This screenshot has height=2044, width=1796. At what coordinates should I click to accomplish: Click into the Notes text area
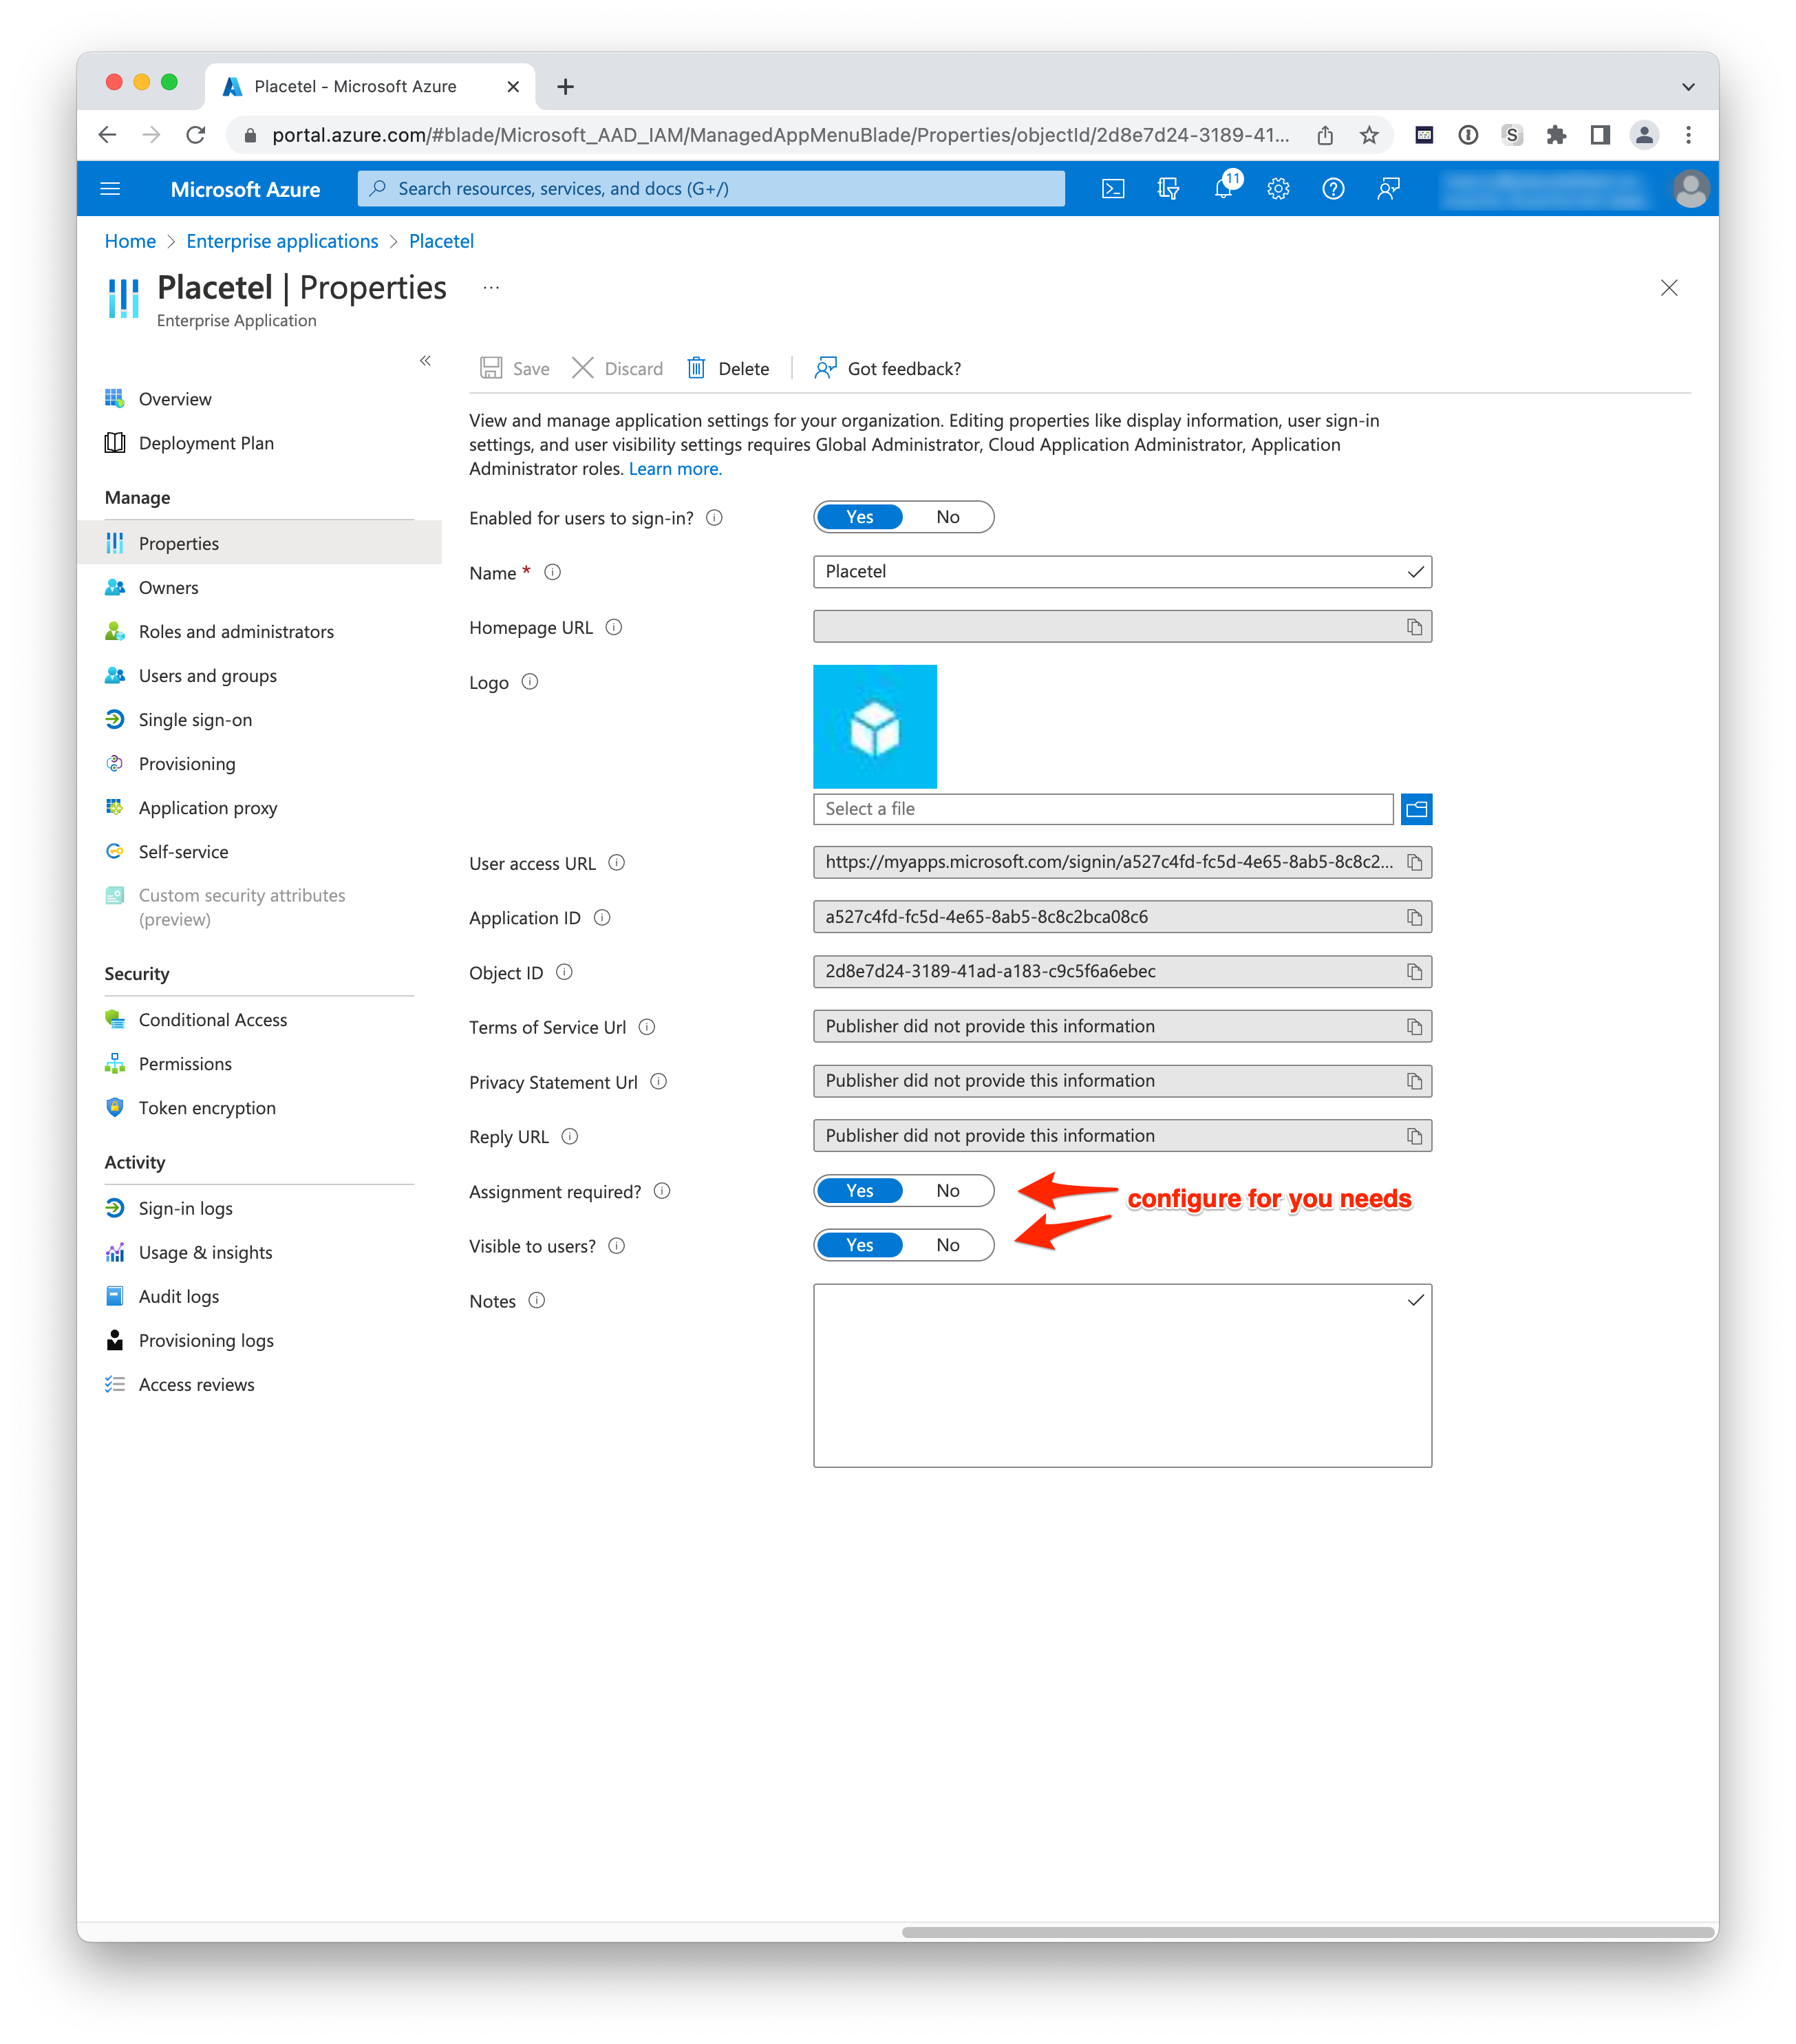click(x=1121, y=1375)
